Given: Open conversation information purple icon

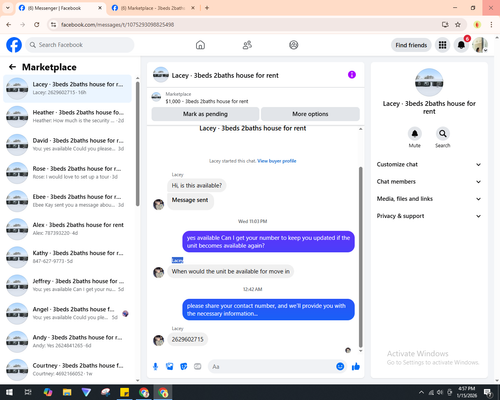Looking at the screenshot, I should [352, 75].
